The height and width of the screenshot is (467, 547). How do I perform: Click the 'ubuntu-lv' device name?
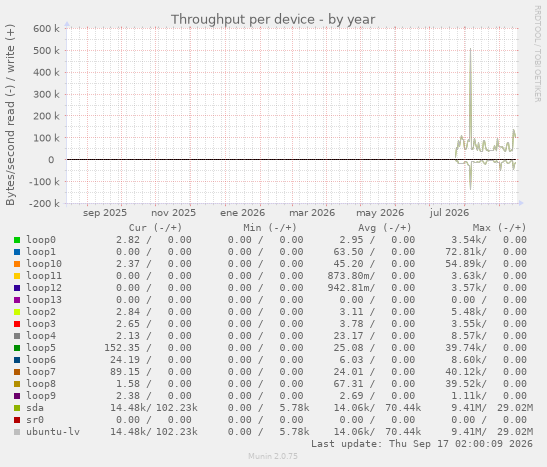pyautogui.click(x=53, y=432)
